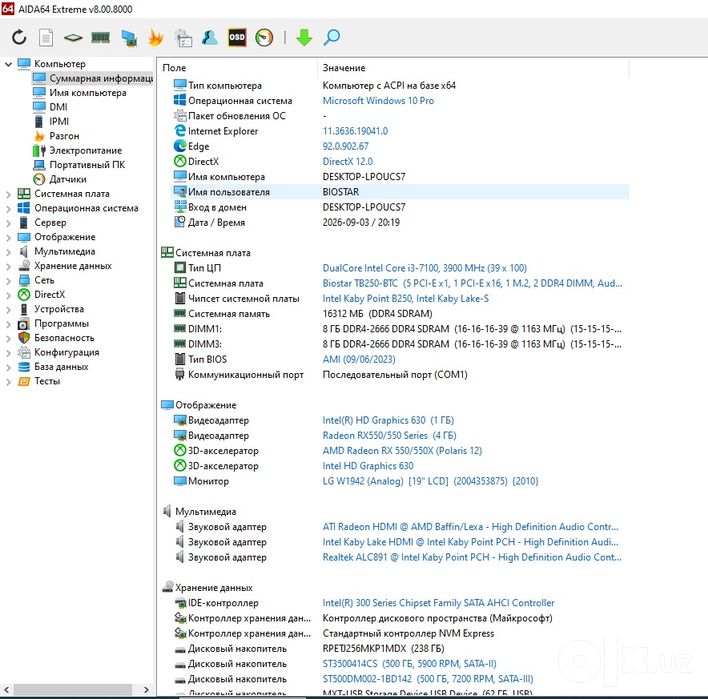708x699 pixels.
Task: Expand the Системная плата tree node
Action: [x=8, y=194]
